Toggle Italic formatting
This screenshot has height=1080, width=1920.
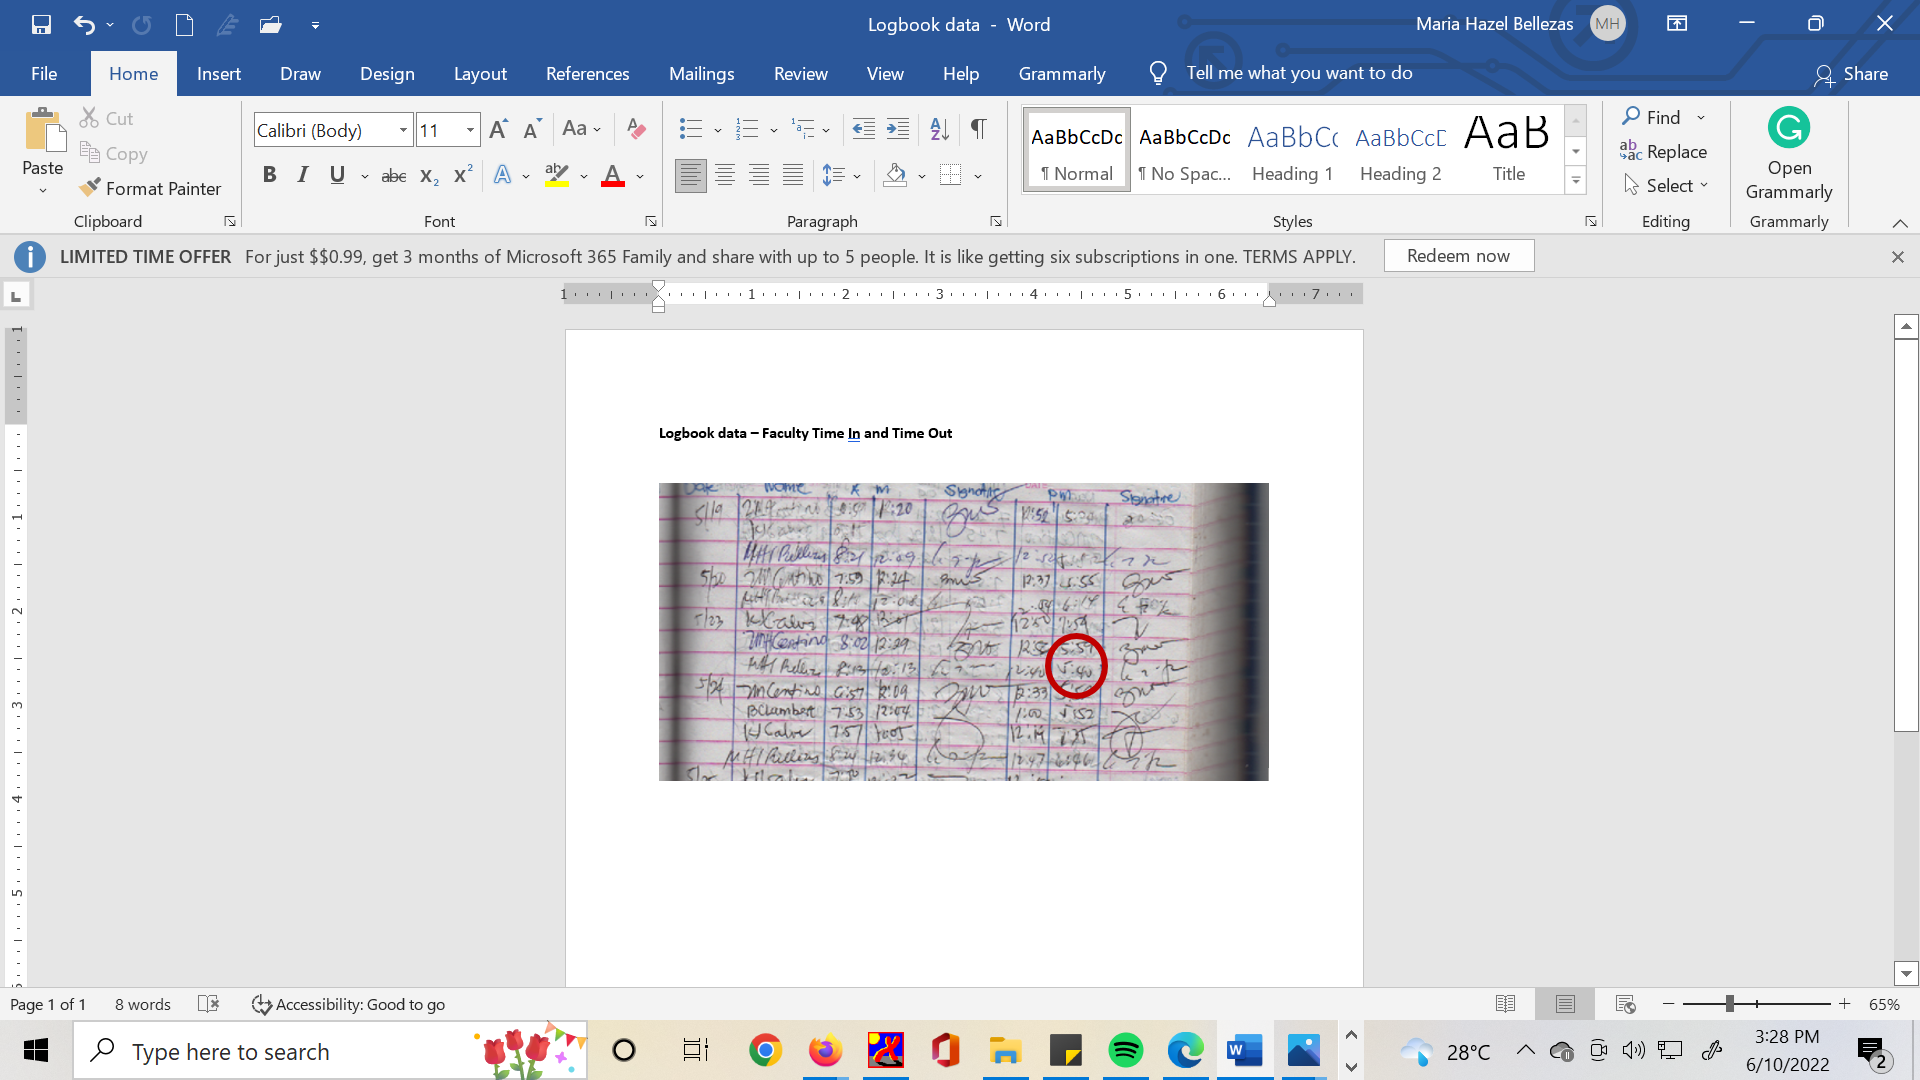[303, 176]
